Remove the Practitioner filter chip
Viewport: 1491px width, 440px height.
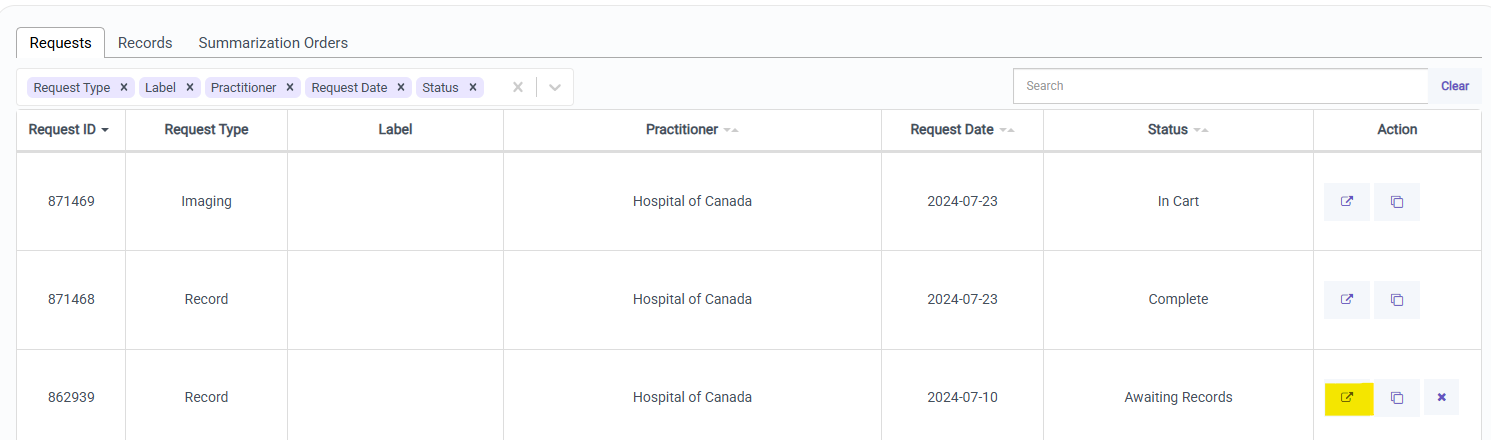tap(290, 87)
